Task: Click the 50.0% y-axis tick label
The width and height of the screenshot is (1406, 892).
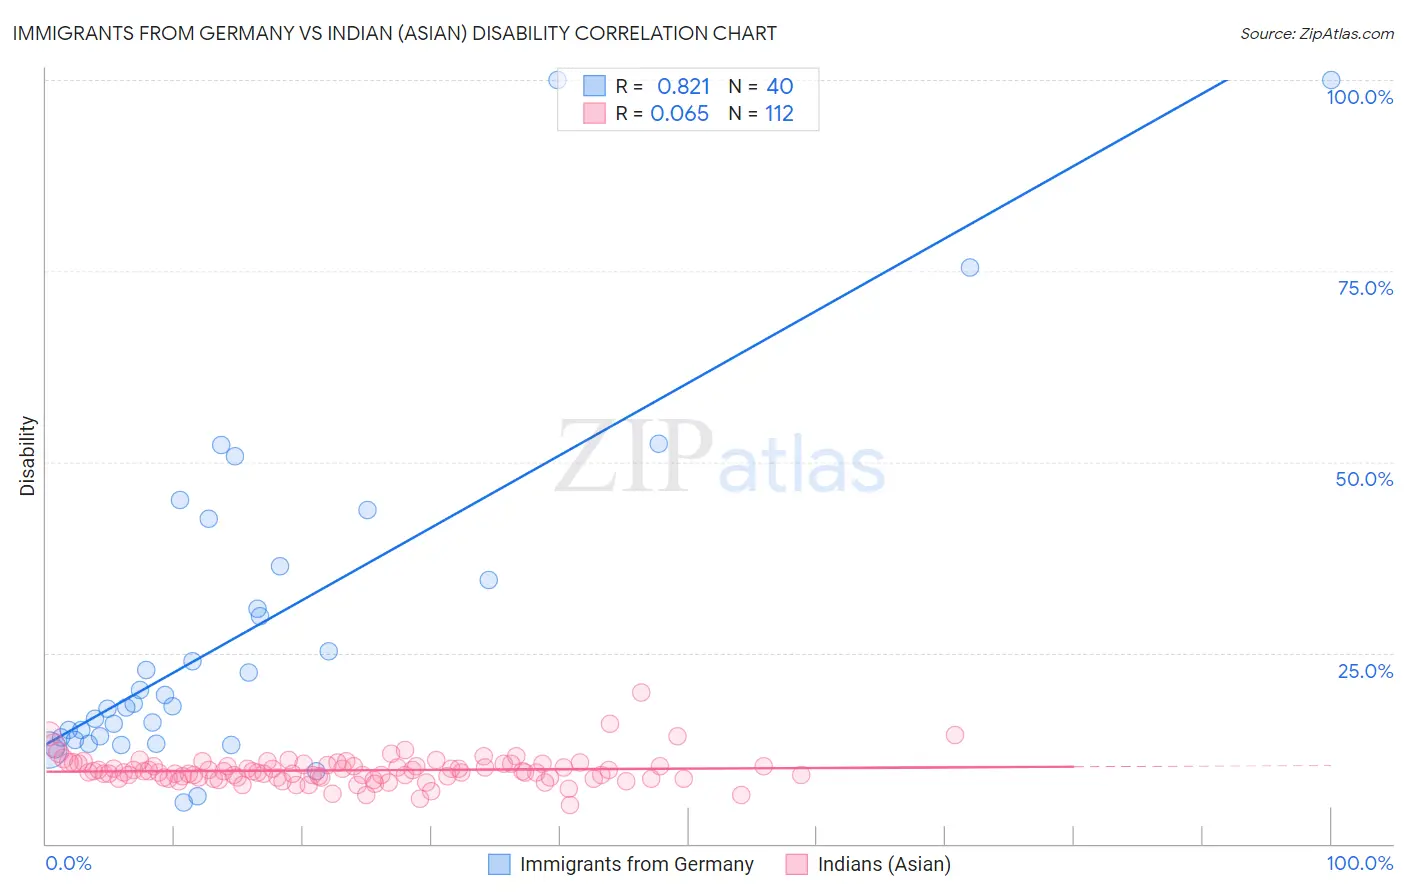Action: pyautogui.click(x=1364, y=479)
